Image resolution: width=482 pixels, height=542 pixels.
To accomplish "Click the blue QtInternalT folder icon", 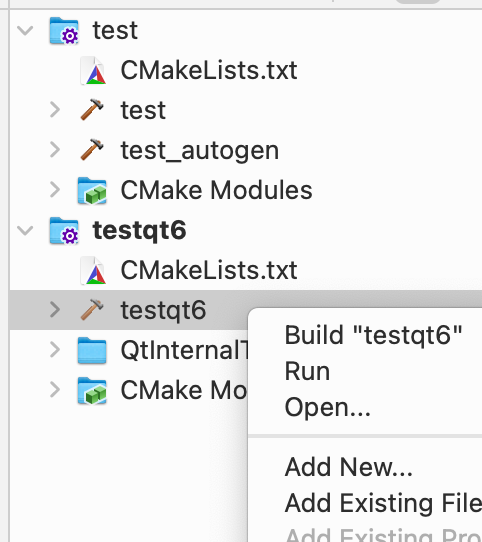I will point(92,351).
